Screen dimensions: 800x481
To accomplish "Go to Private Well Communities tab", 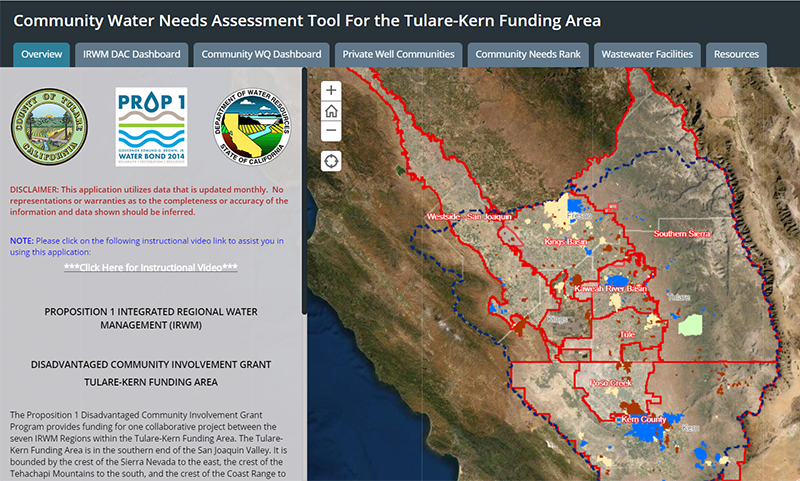I will (398, 55).
